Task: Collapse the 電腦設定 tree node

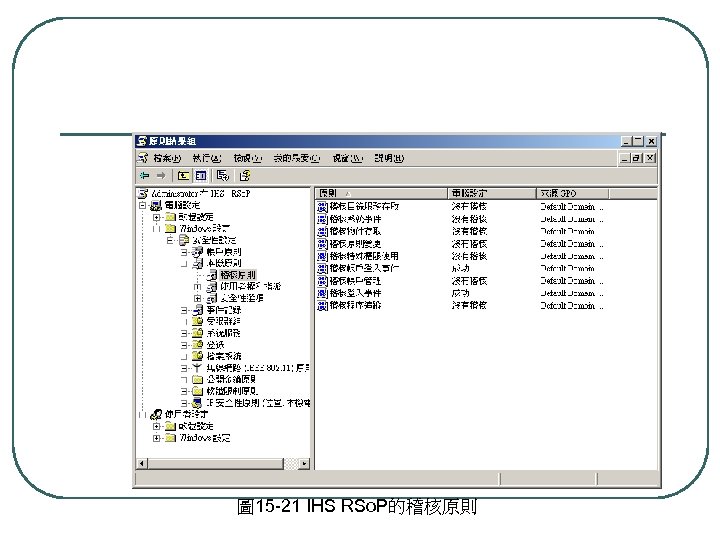Action: click(x=143, y=205)
